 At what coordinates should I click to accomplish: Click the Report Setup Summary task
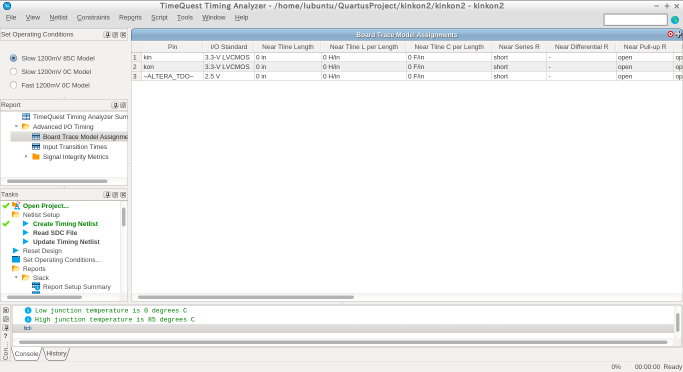pyautogui.click(x=77, y=287)
